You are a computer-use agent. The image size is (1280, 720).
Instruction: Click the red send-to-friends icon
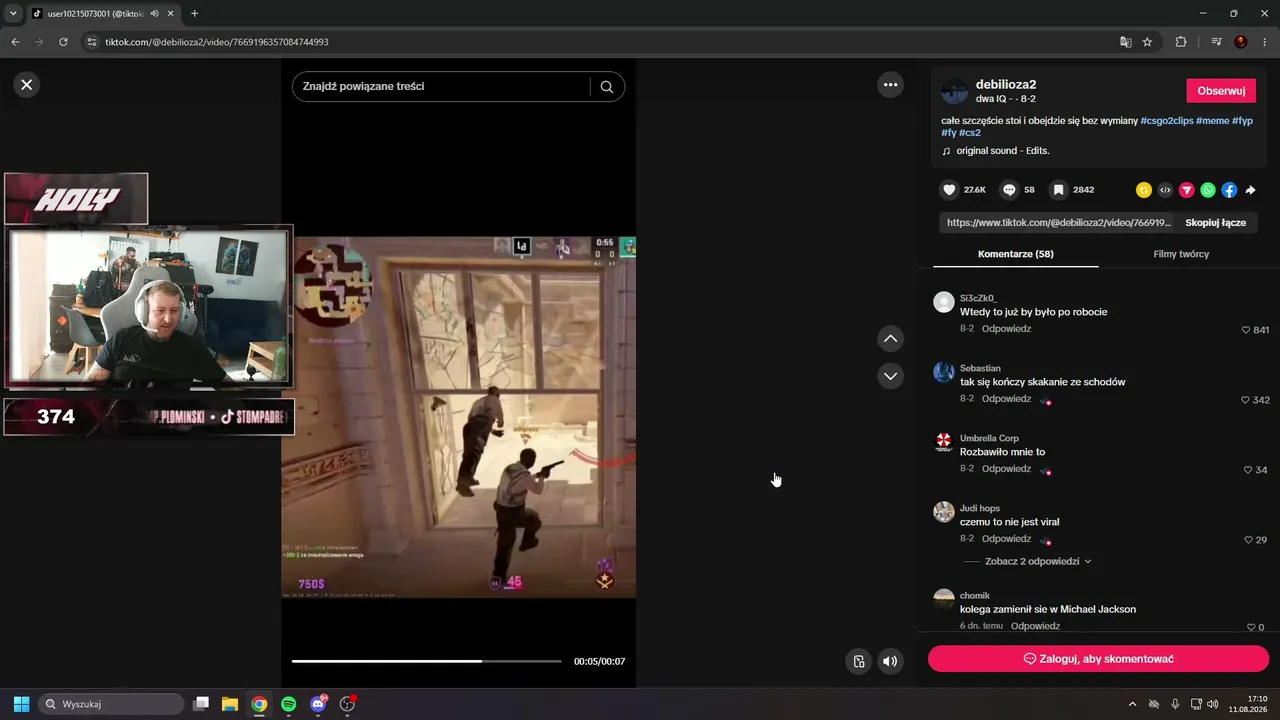tap(1187, 190)
